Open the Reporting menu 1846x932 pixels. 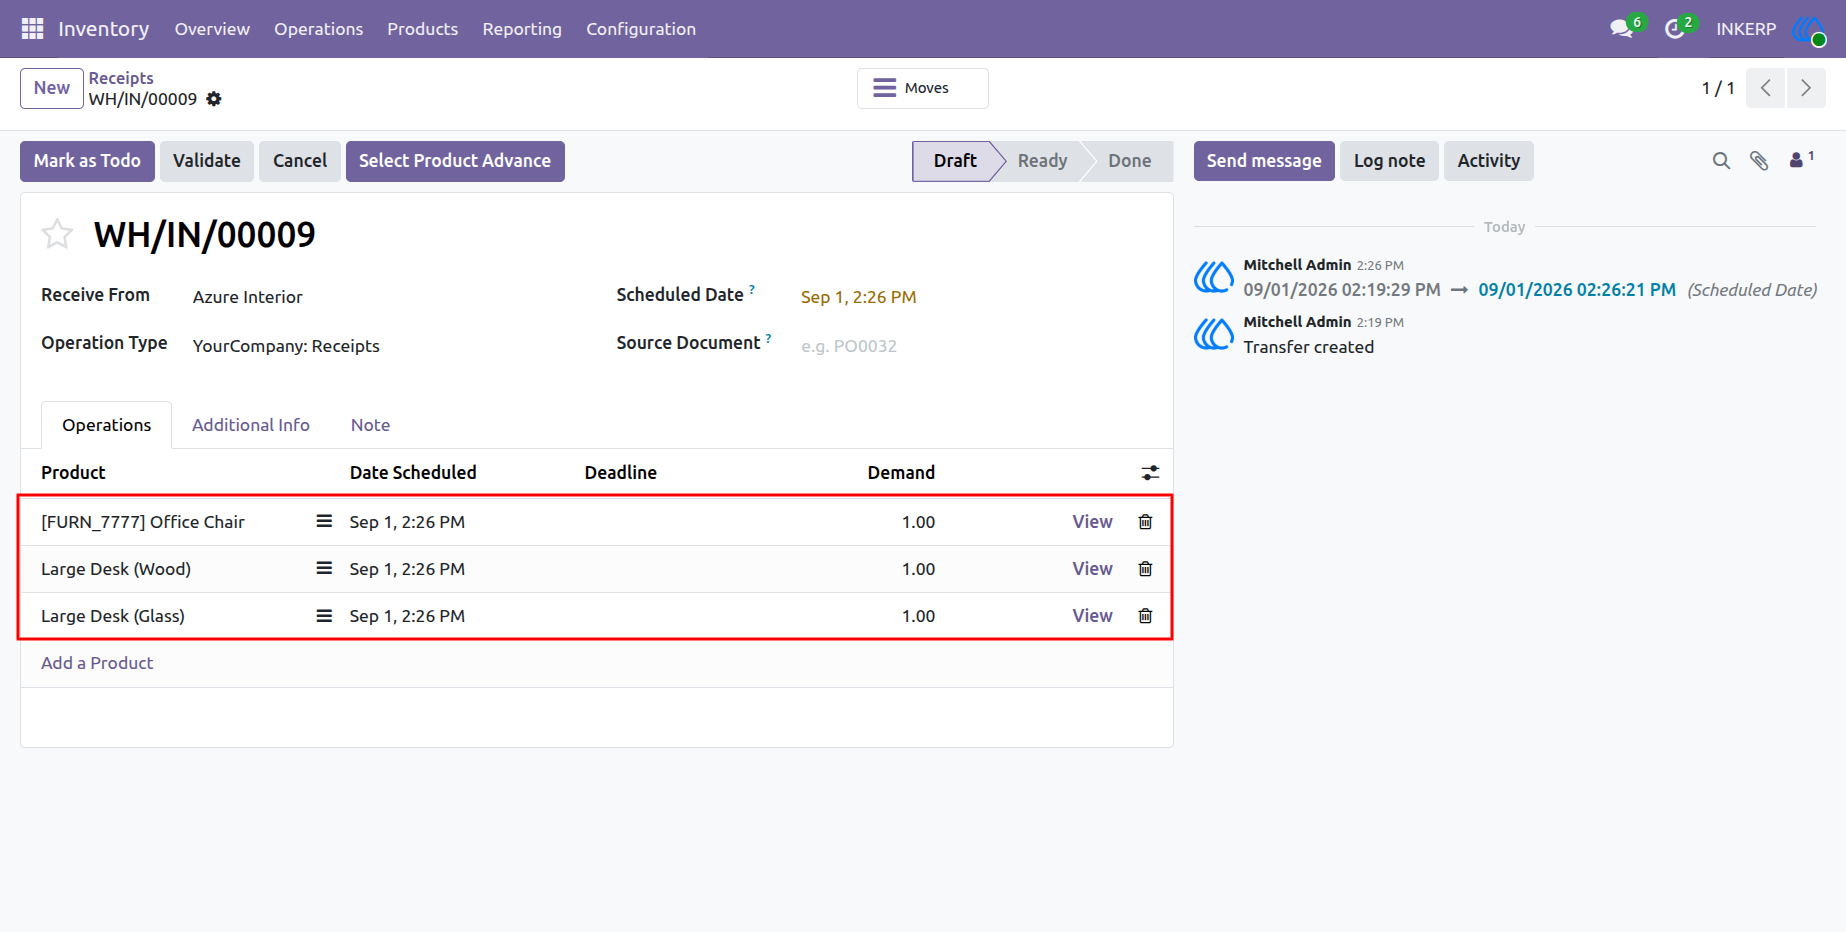coord(522,29)
